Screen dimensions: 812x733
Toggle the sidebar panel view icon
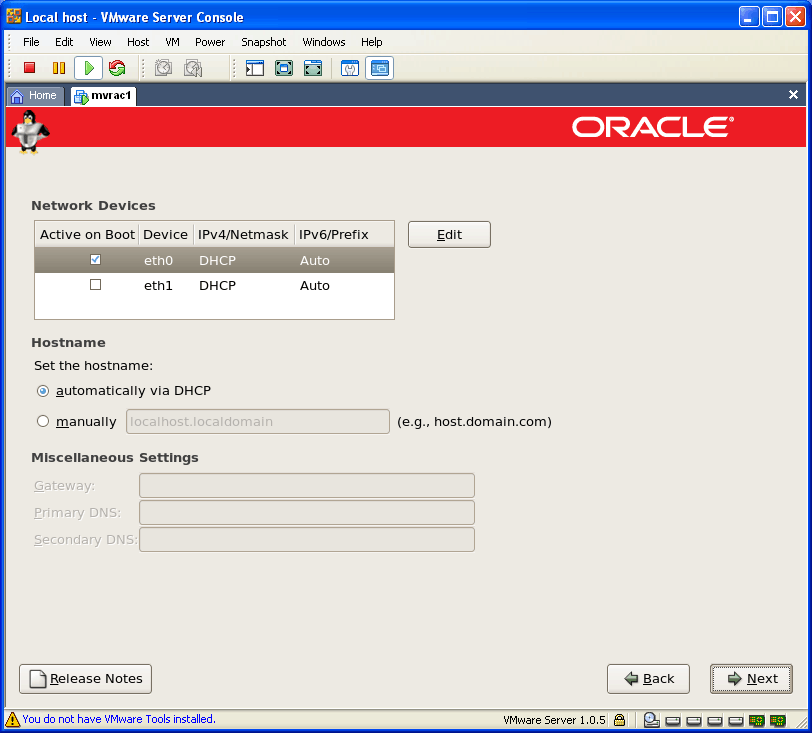255,68
